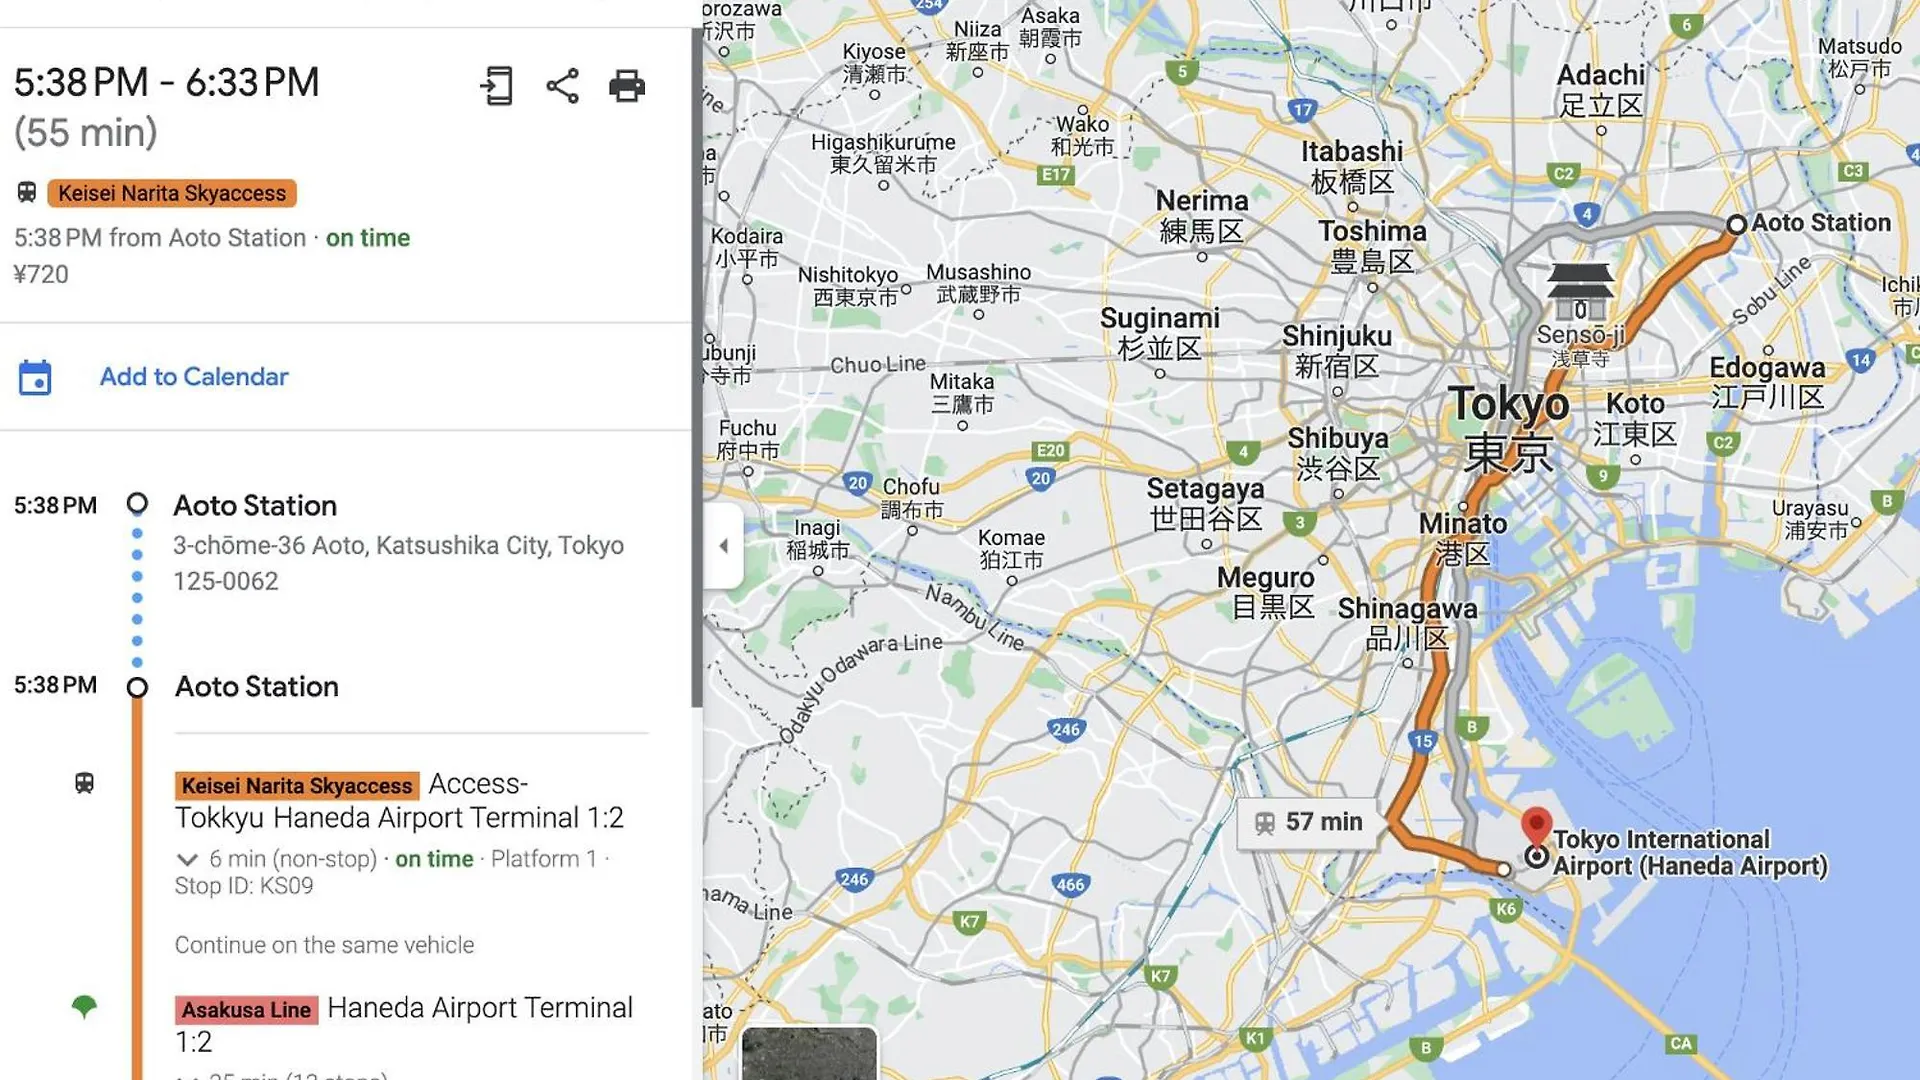Click the calendar icon beside Add to Calendar
Viewport: 1920px width, 1080px height.
point(35,377)
